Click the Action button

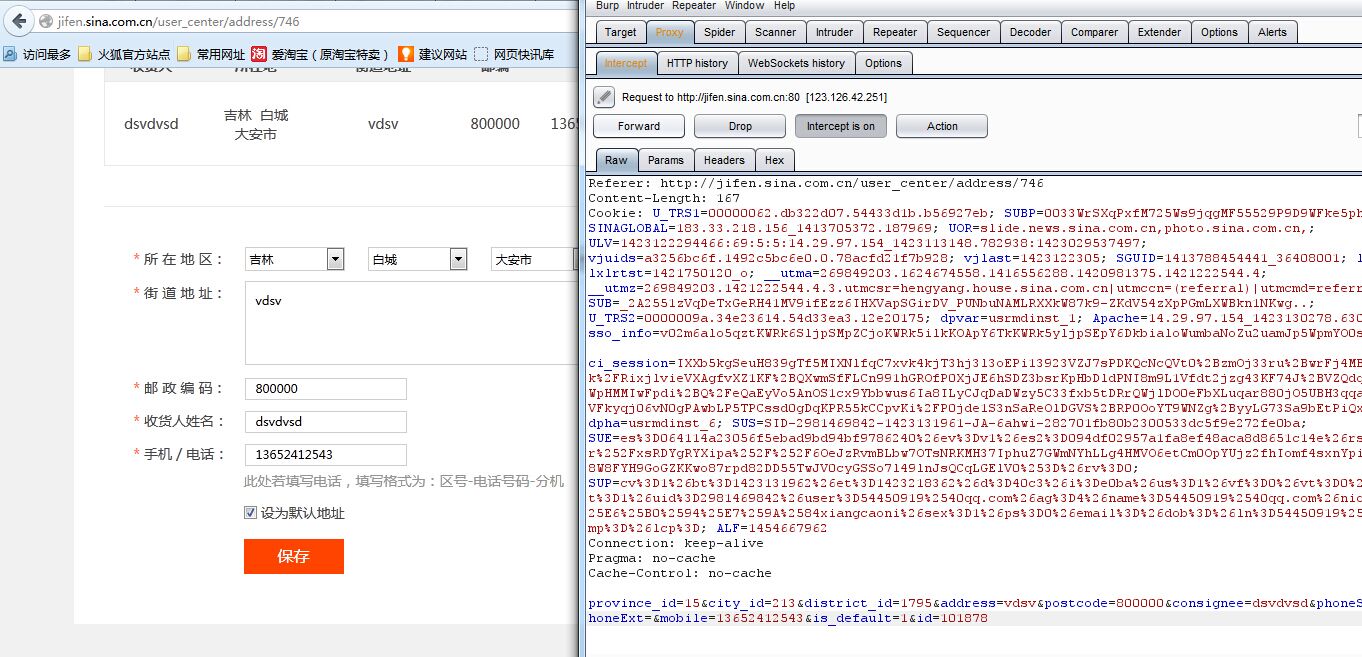tap(942, 126)
